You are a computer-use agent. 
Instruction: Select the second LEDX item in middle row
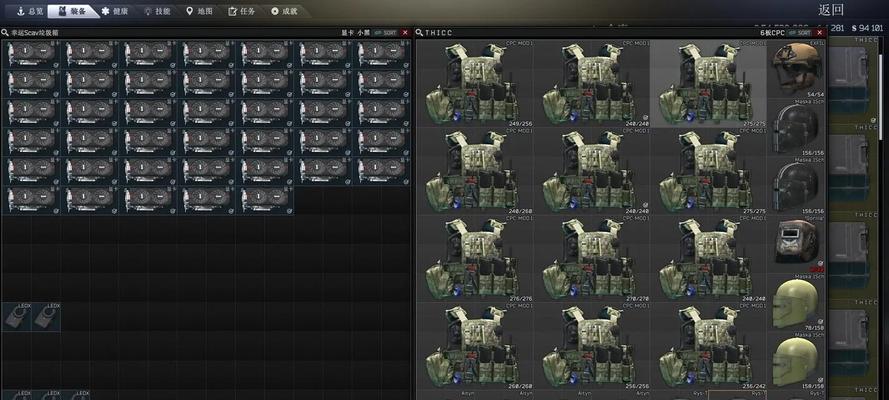coord(46,317)
